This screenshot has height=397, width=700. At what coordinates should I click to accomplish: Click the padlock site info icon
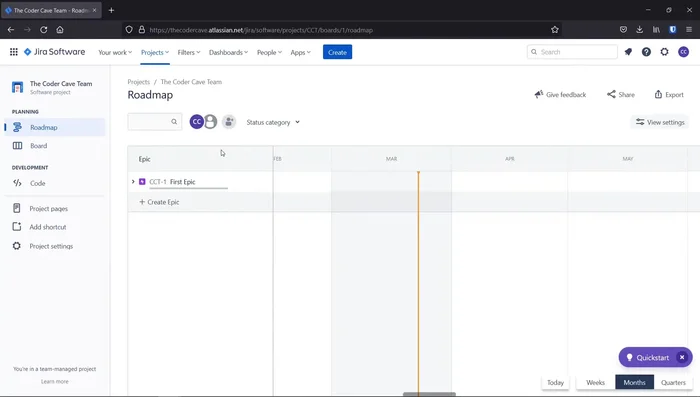coord(142,30)
